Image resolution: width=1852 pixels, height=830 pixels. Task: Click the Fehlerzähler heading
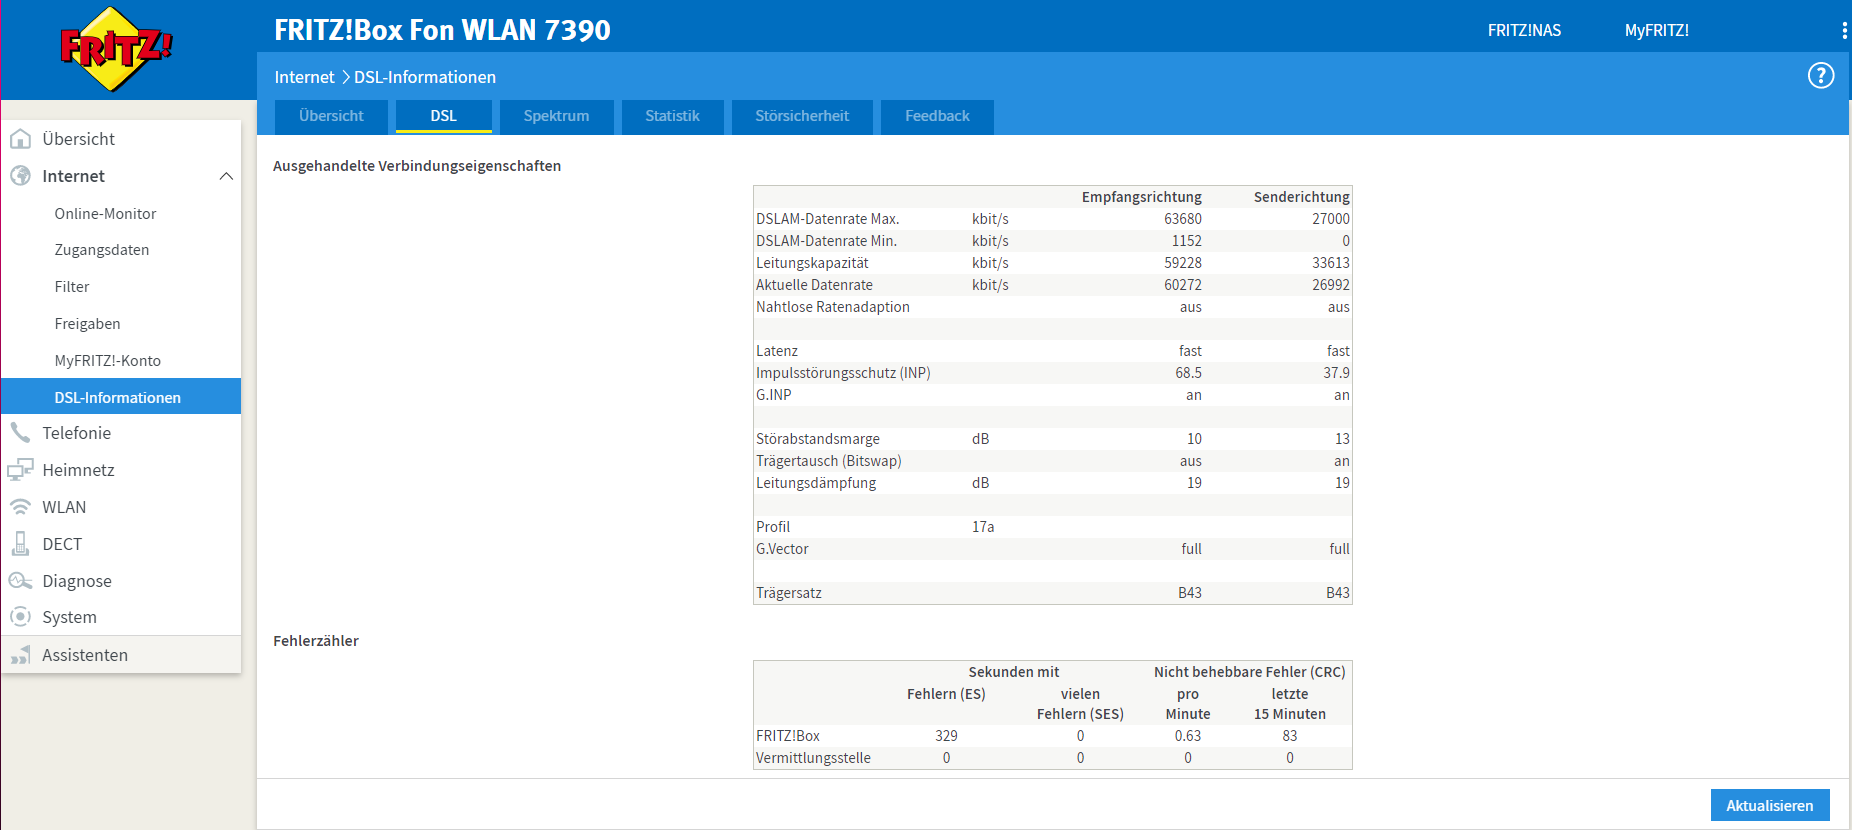point(316,641)
